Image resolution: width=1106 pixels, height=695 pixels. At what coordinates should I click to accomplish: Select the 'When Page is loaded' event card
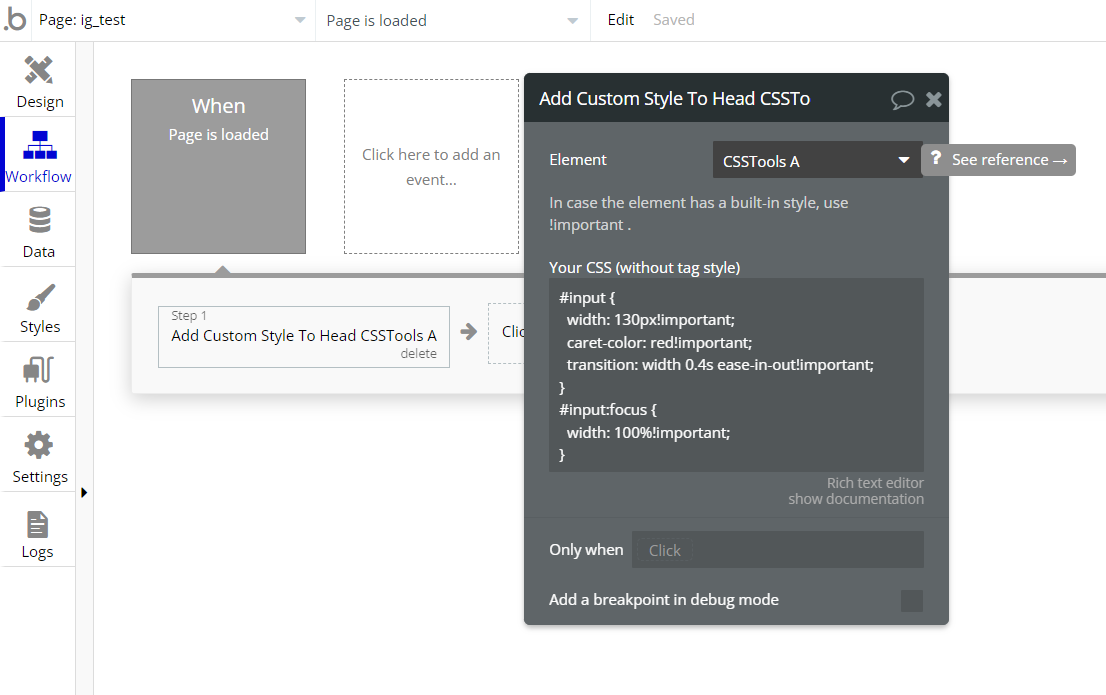(218, 165)
